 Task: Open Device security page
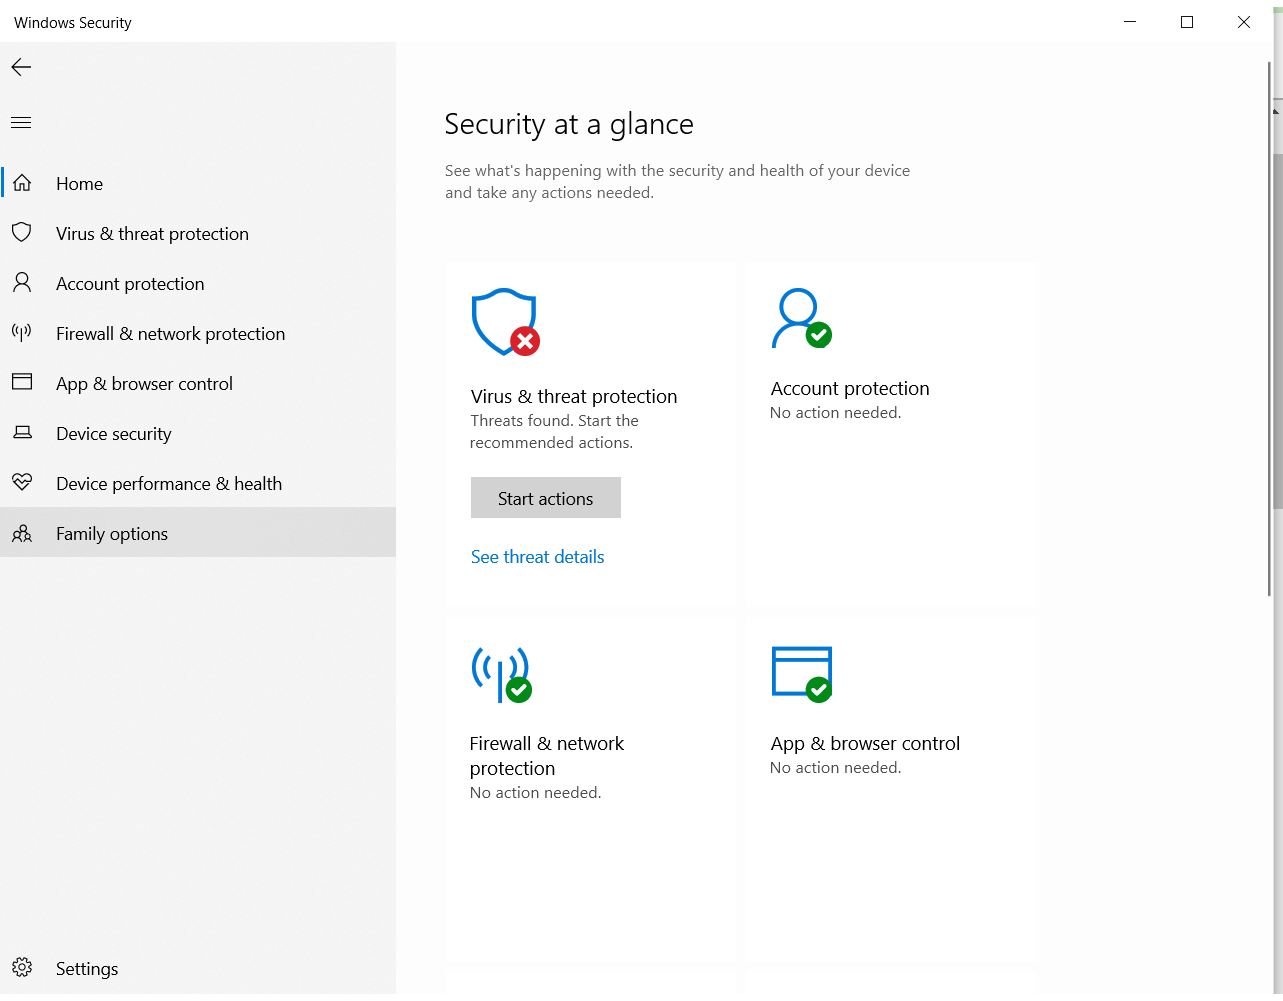[x=198, y=433]
